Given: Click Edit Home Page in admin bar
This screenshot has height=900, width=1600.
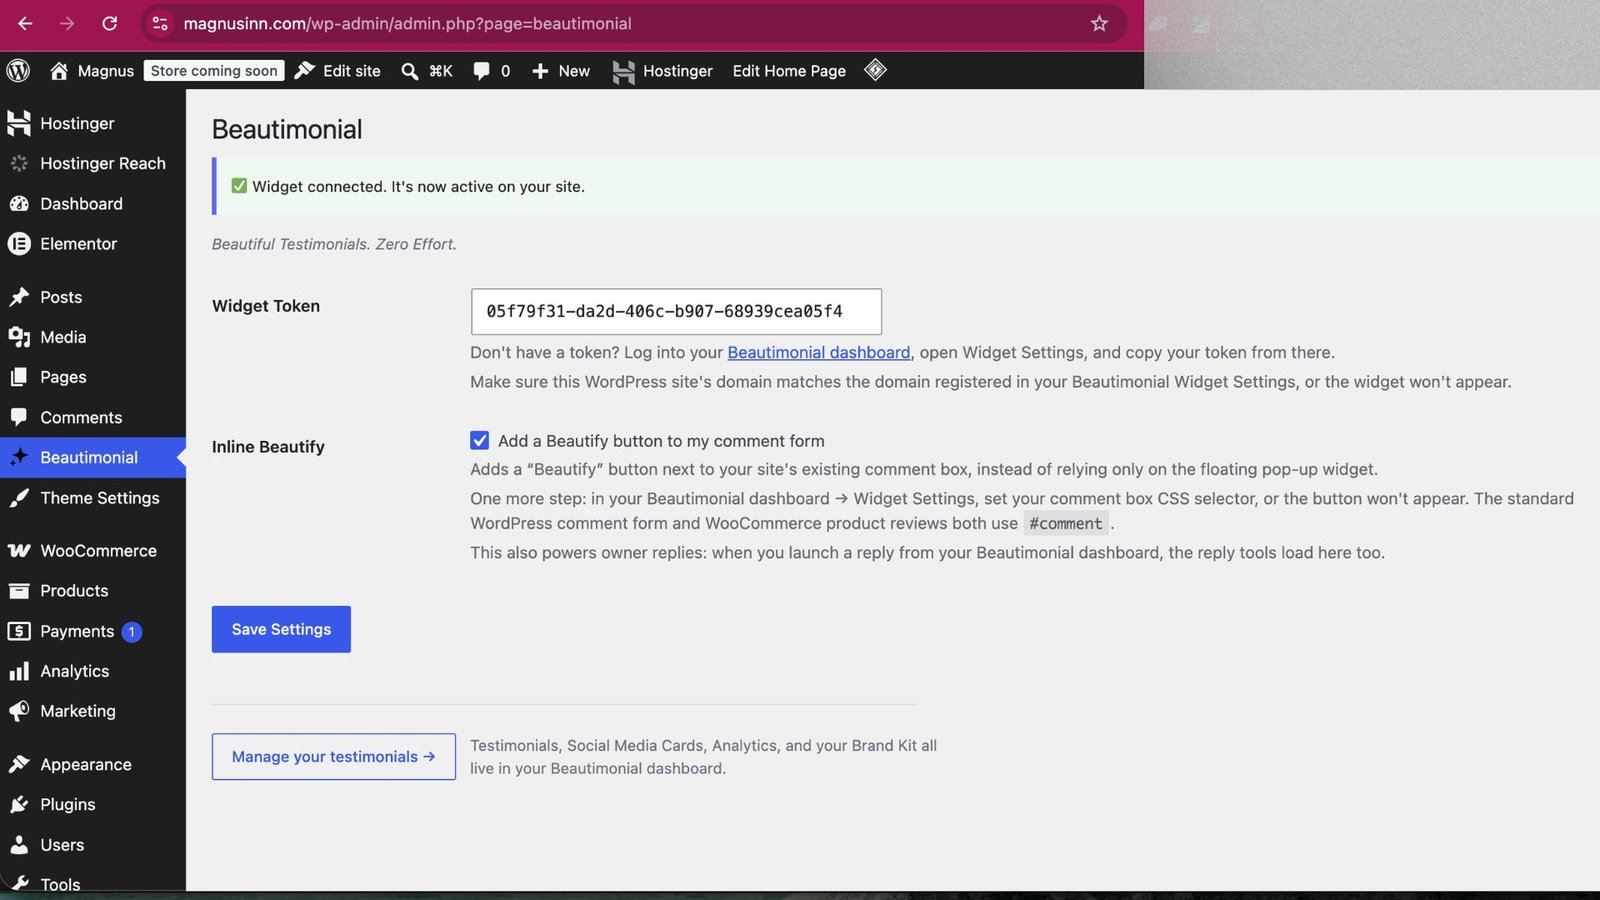Looking at the screenshot, I should click(x=789, y=71).
